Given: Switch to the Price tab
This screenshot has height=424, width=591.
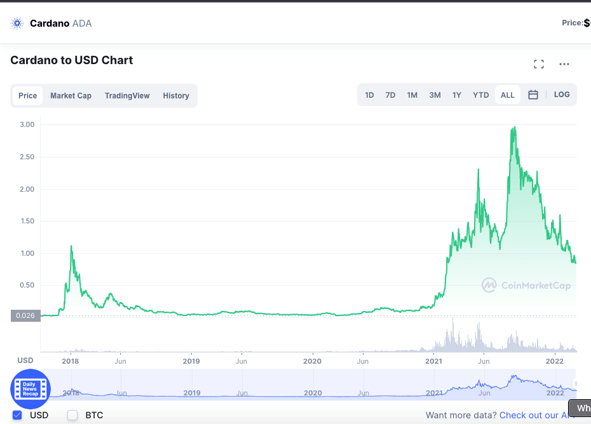Looking at the screenshot, I should pos(28,96).
